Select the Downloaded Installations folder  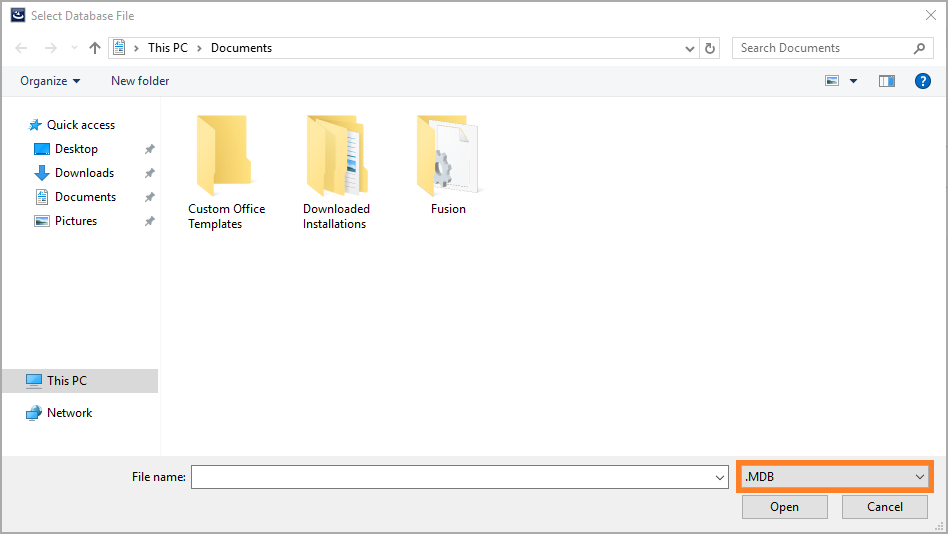pyautogui.click(x=336, y=172)
